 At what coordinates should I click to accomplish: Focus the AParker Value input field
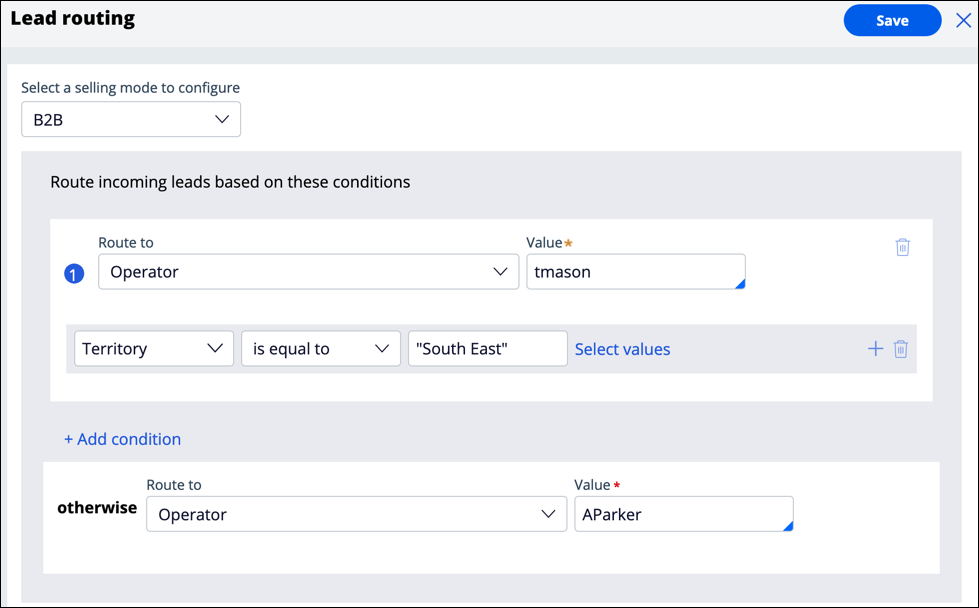(678, 514)
